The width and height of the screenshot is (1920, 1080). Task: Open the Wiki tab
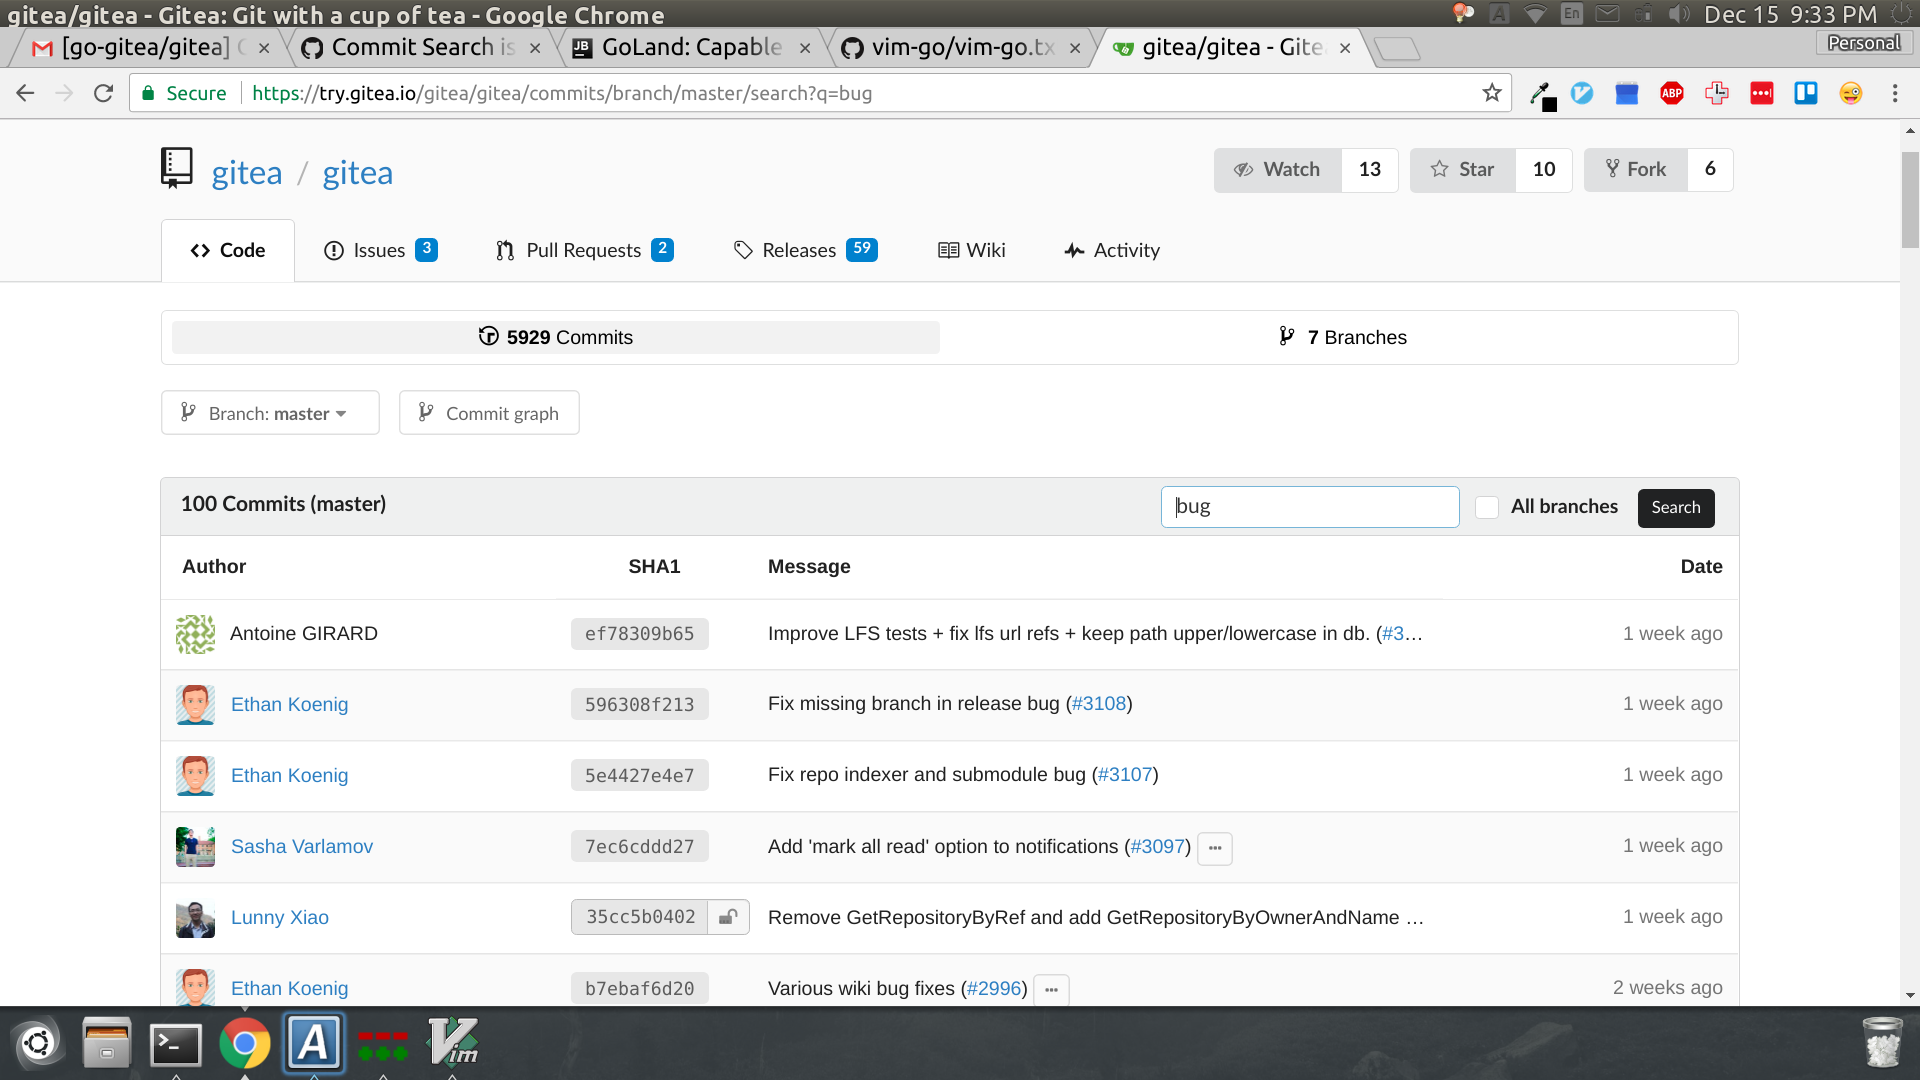(x=972, y=251)
